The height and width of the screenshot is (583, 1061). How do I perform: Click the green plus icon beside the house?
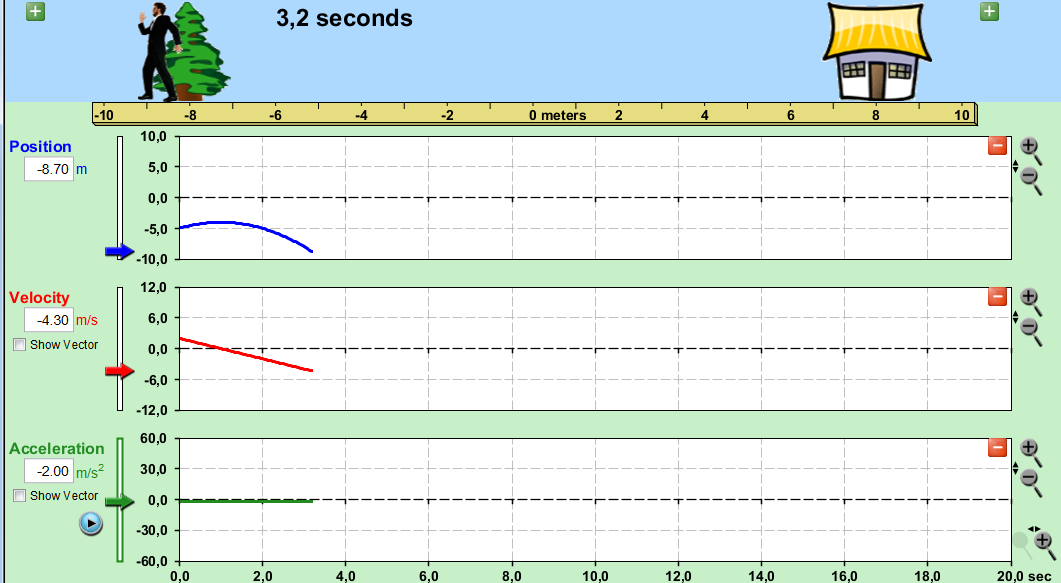989,11
